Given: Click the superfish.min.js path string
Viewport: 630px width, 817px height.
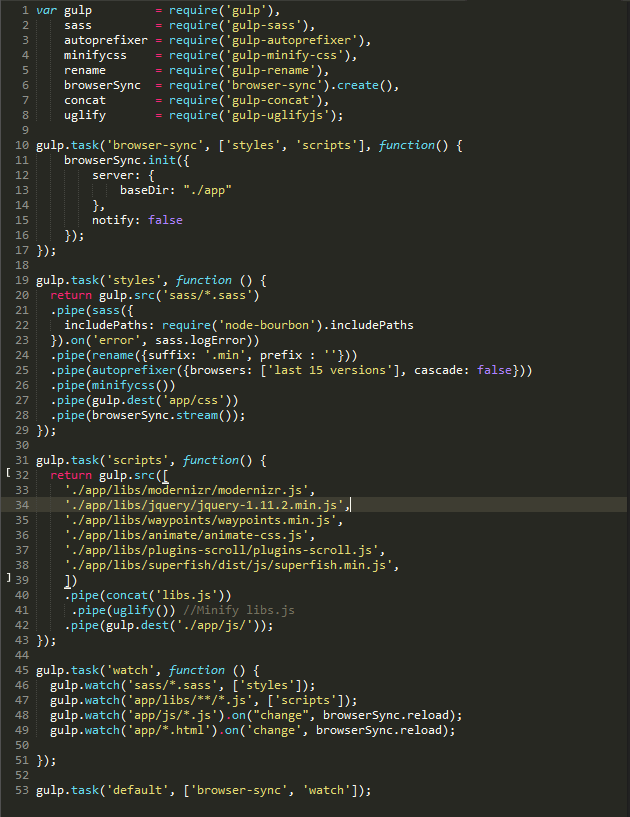Looking at the screenshot, I should (x=231, y=565).
